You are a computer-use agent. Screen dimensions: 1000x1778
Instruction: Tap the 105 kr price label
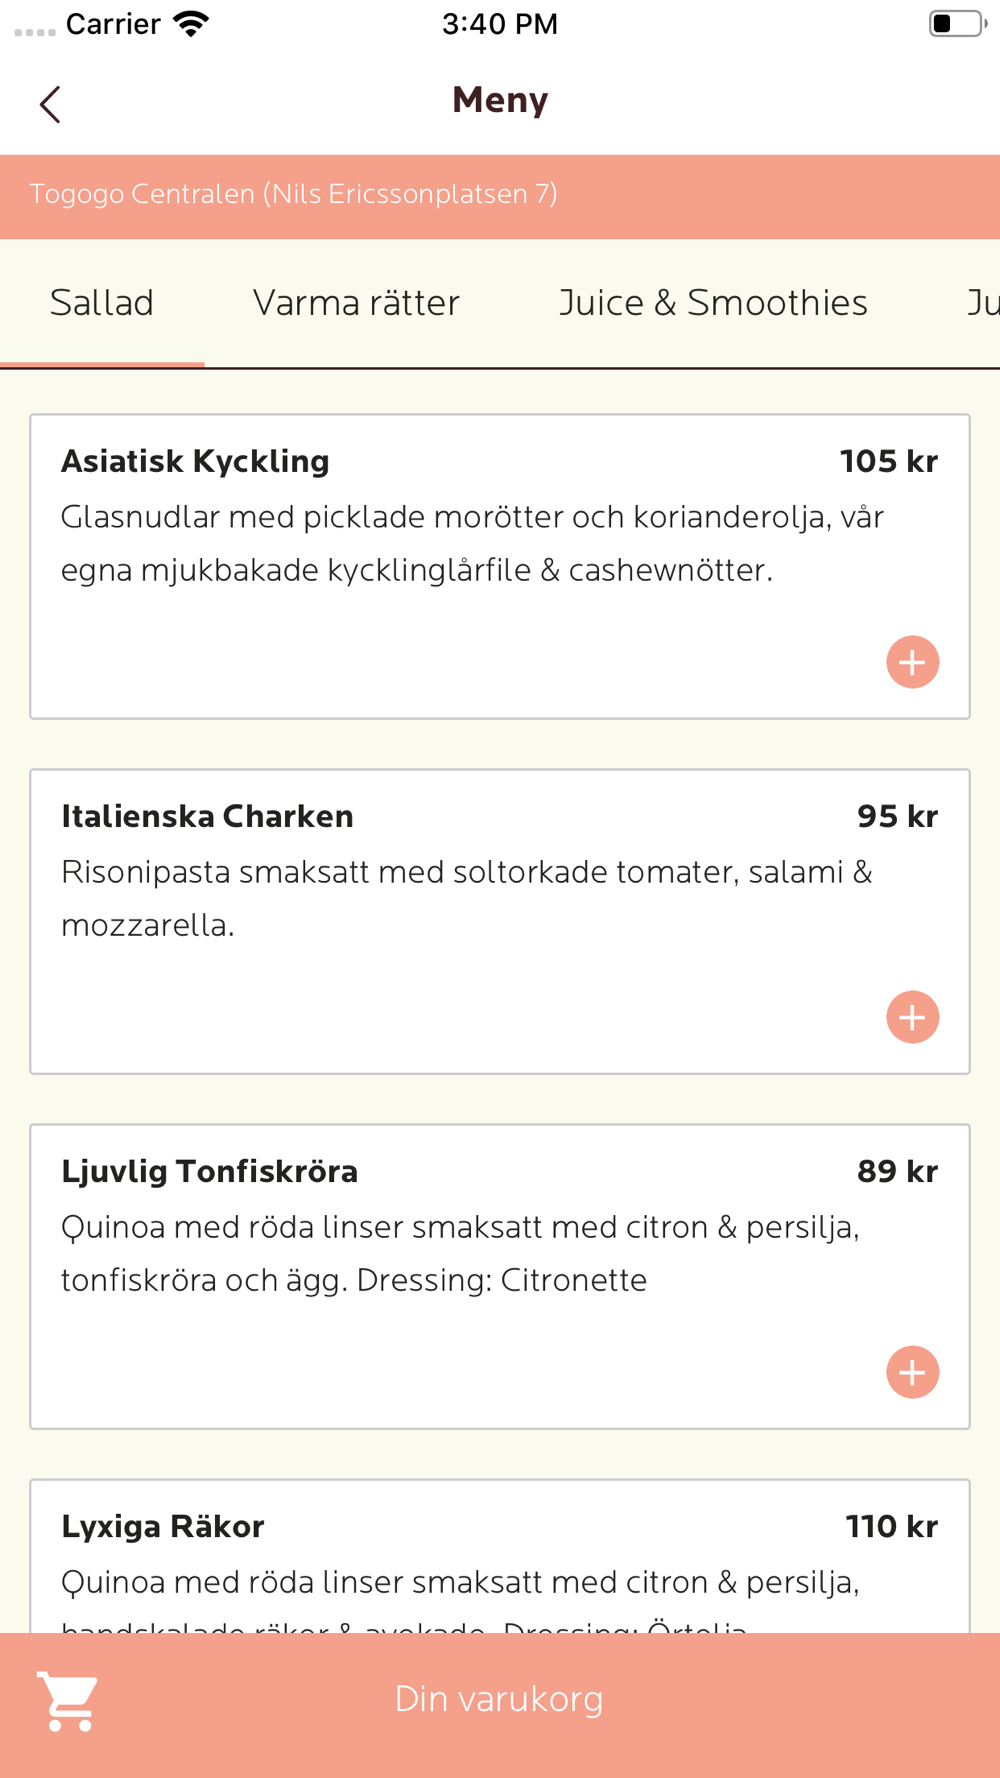888,461
